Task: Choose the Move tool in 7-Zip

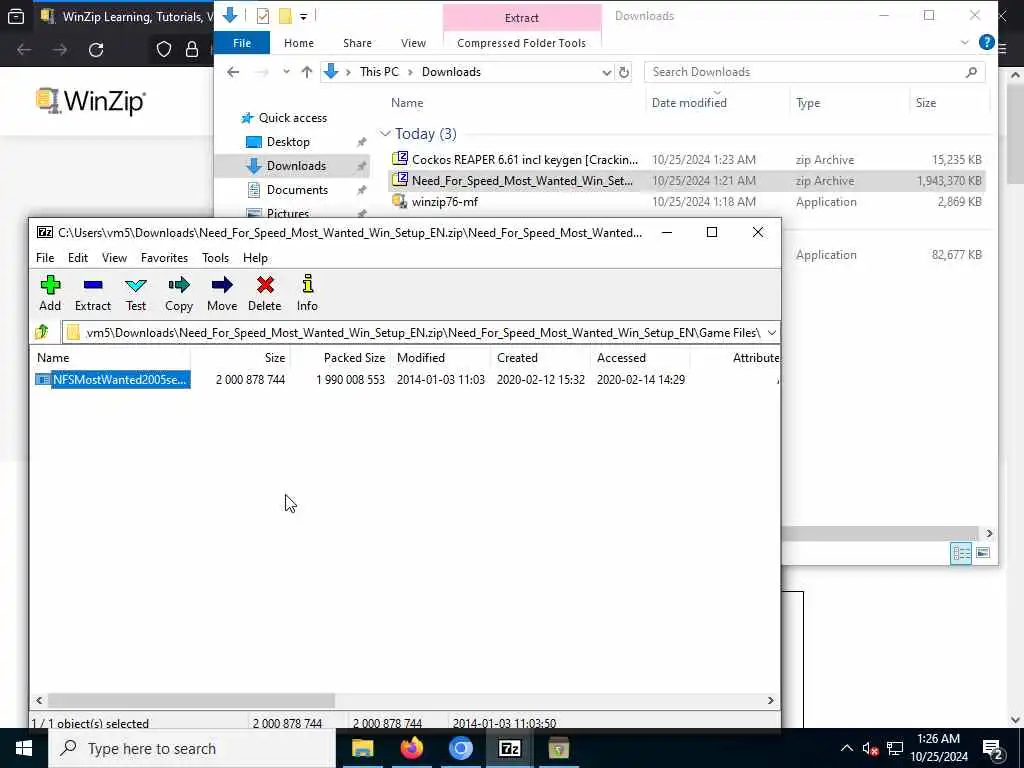Action: click(x=222, y=293)
